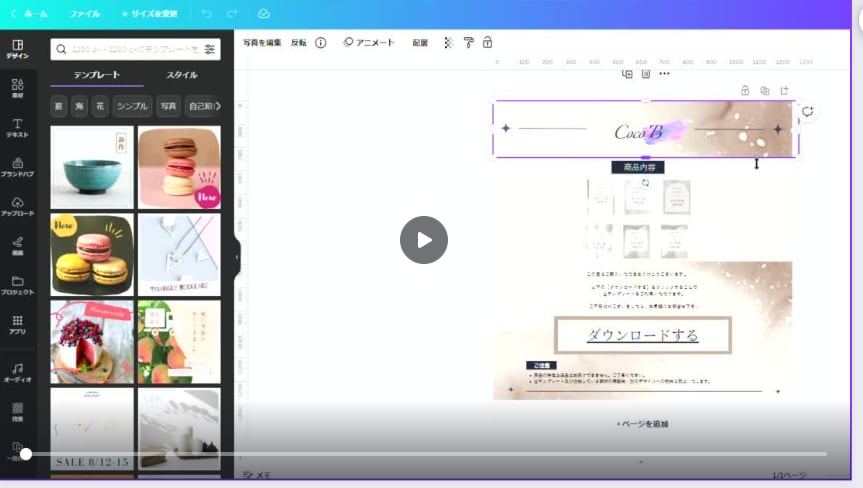
Task: Click the lock page icon above canvas
Action: coord(745,90)
